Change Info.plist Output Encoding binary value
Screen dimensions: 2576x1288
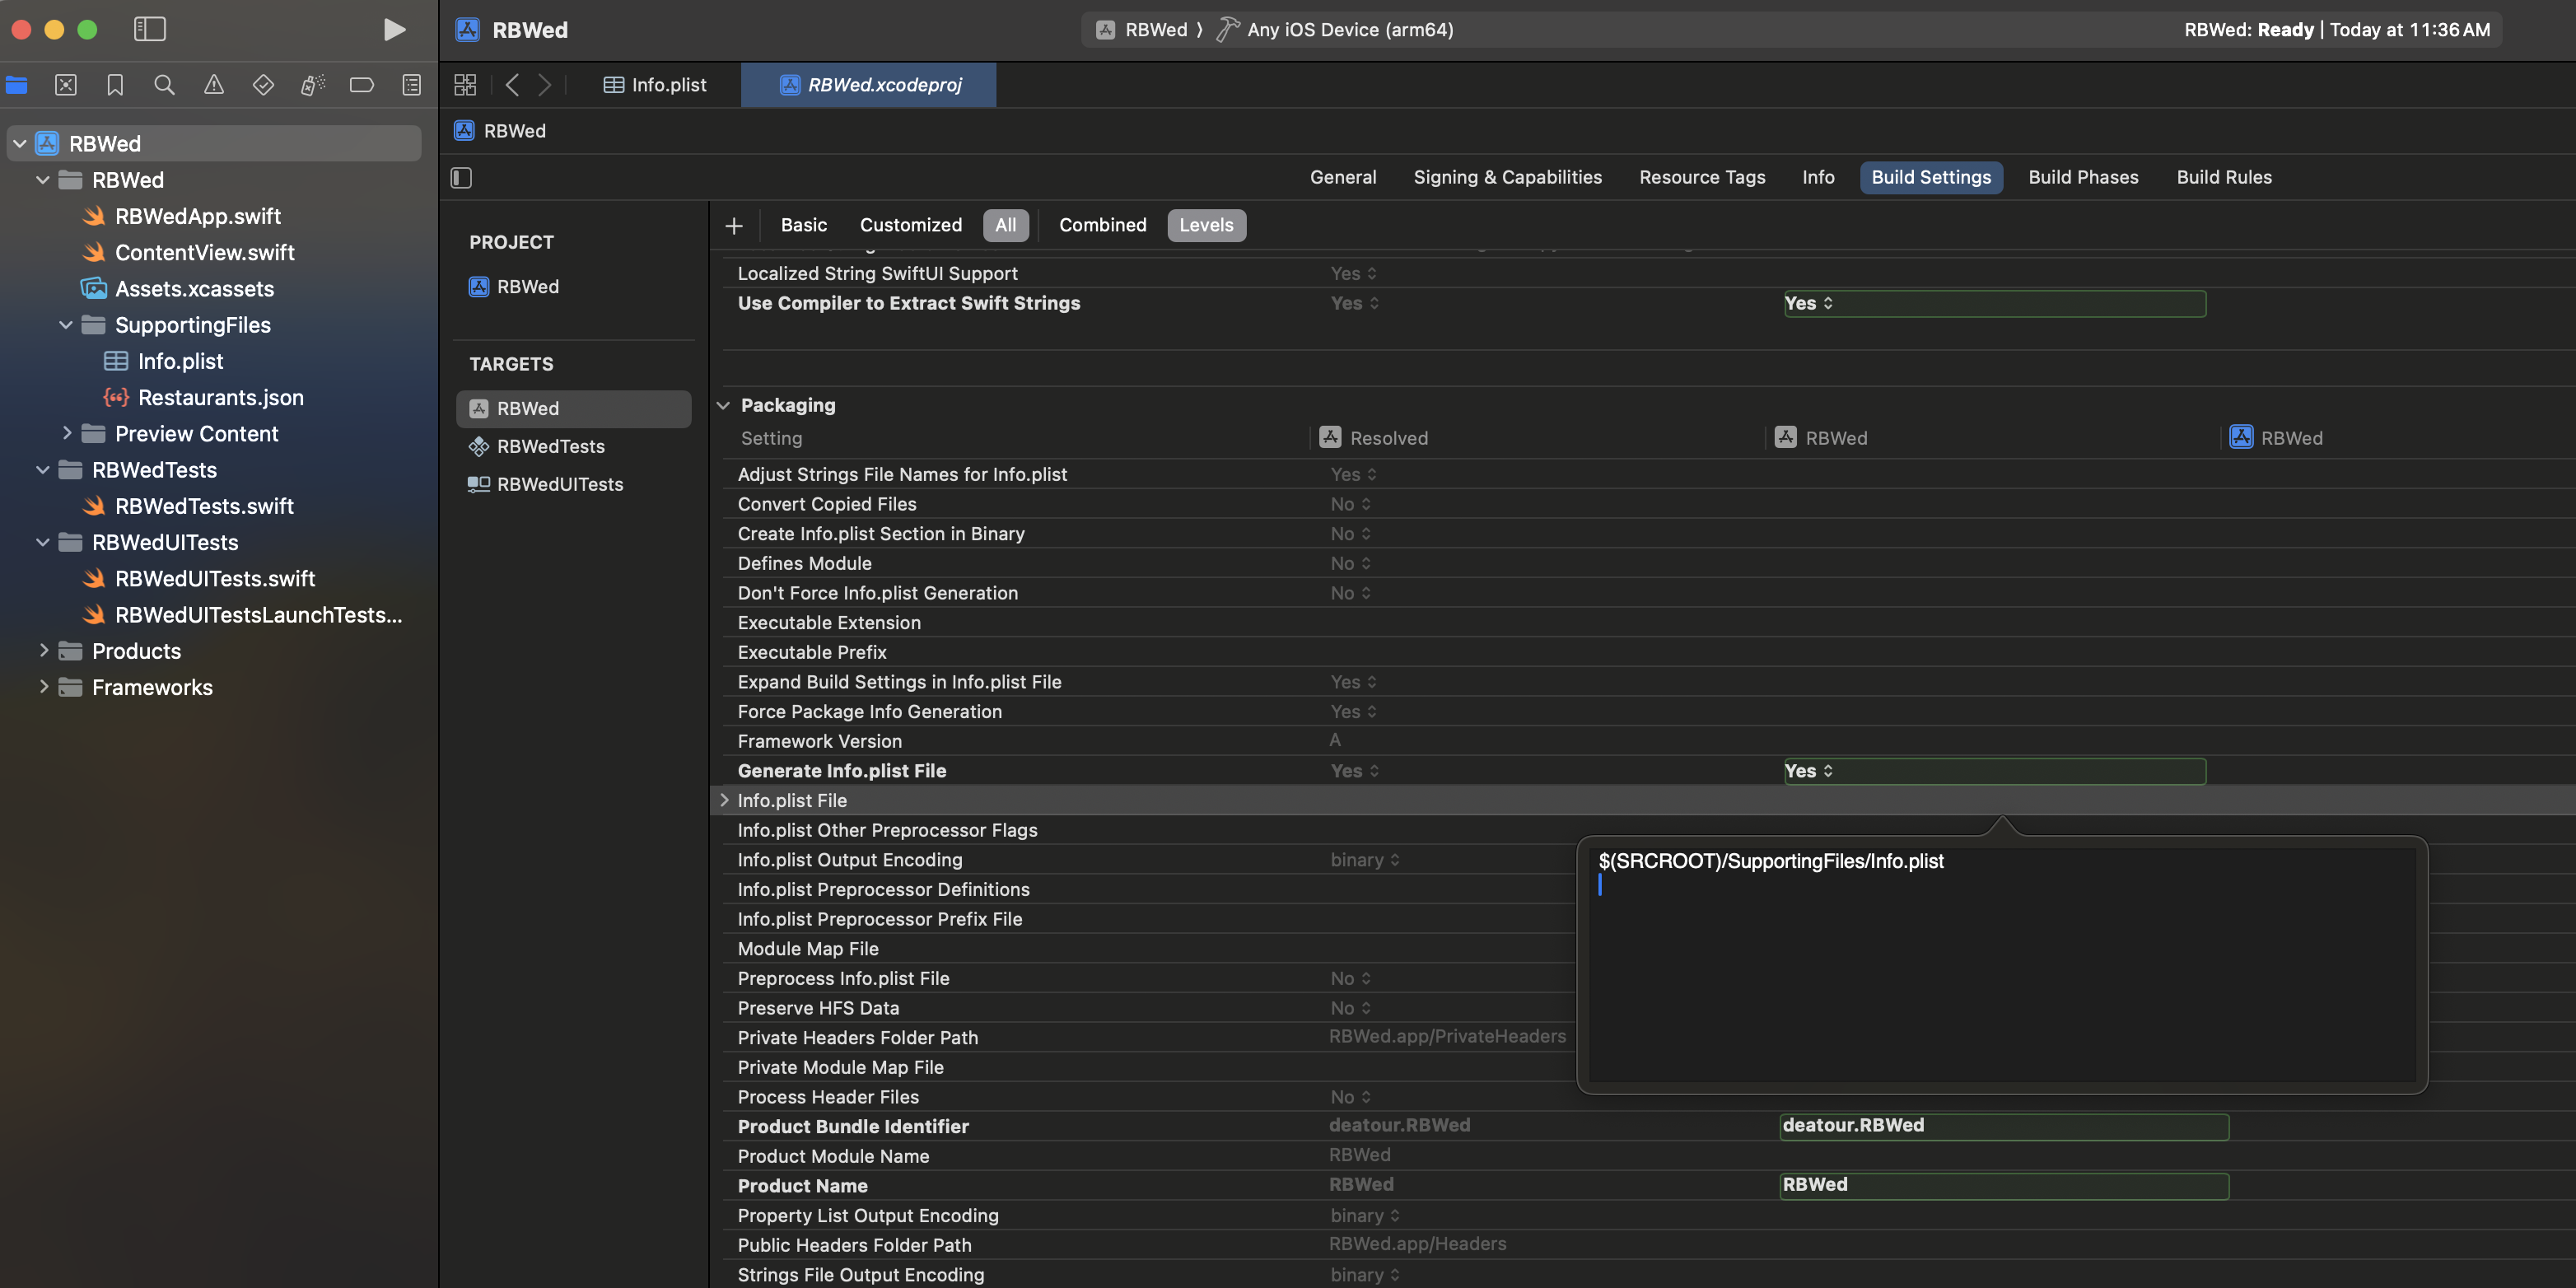point(1364,860)
